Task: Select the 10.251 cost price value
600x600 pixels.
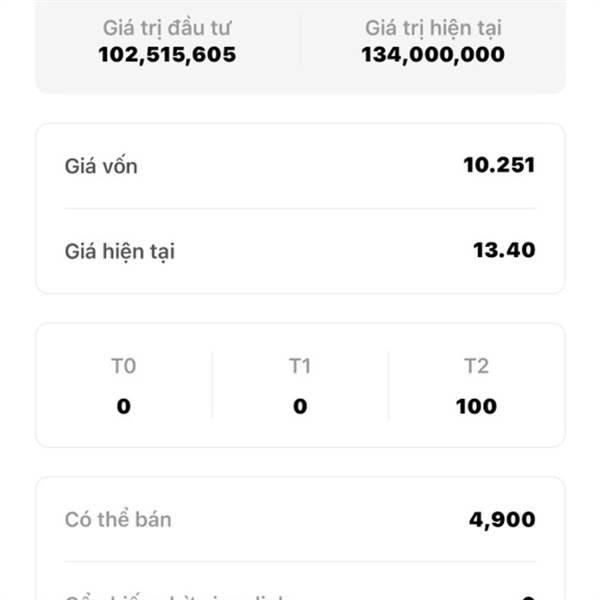Action: [x=499, y=165]
